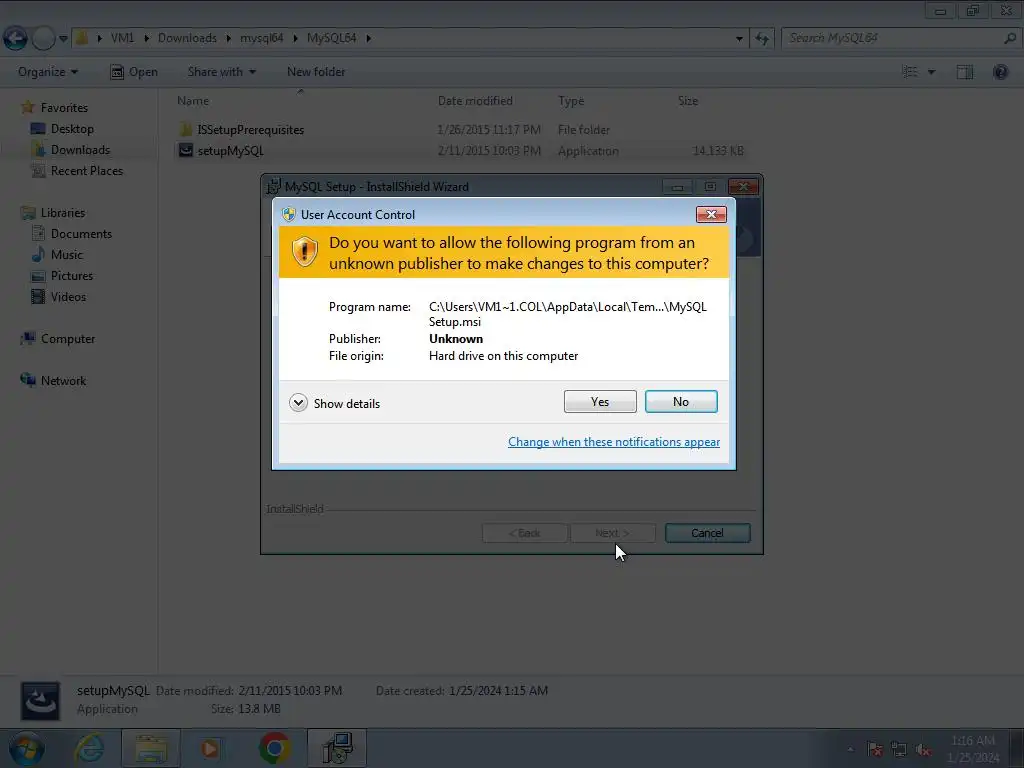
Task: Launch Internet Explorer from the taskbar
Action: tap(89, 748)
